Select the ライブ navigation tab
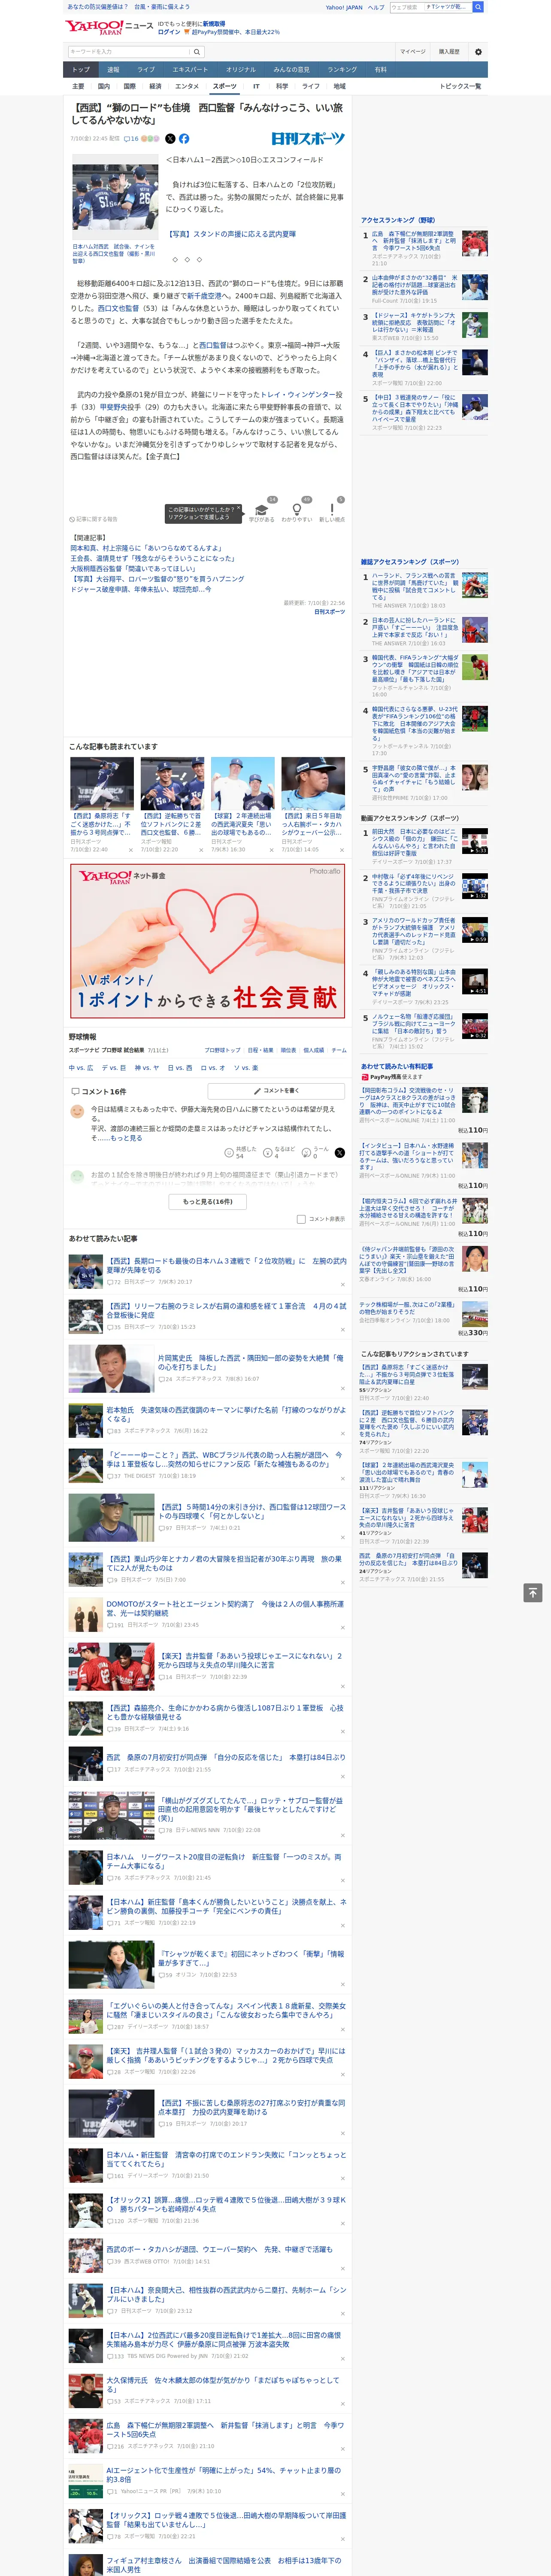Screen dimensions: 551x2576 pyautogui.click(x=146, y=70)
